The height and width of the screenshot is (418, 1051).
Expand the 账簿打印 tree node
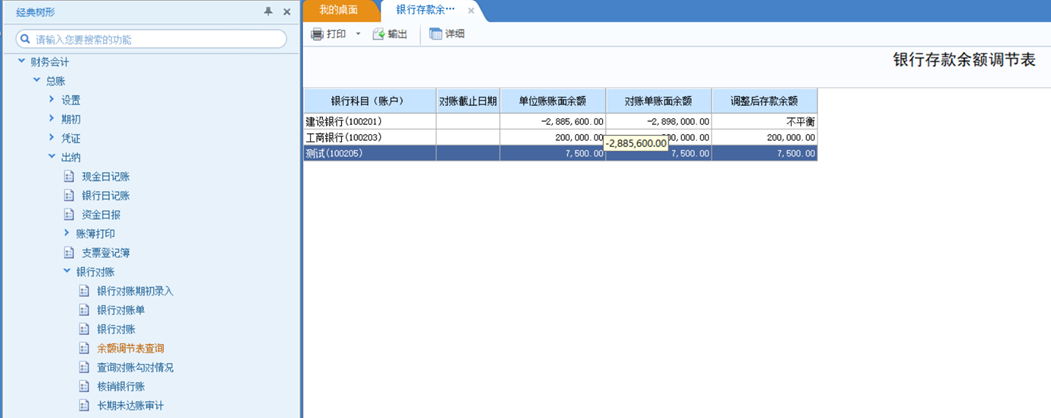(x=66, y=233)
